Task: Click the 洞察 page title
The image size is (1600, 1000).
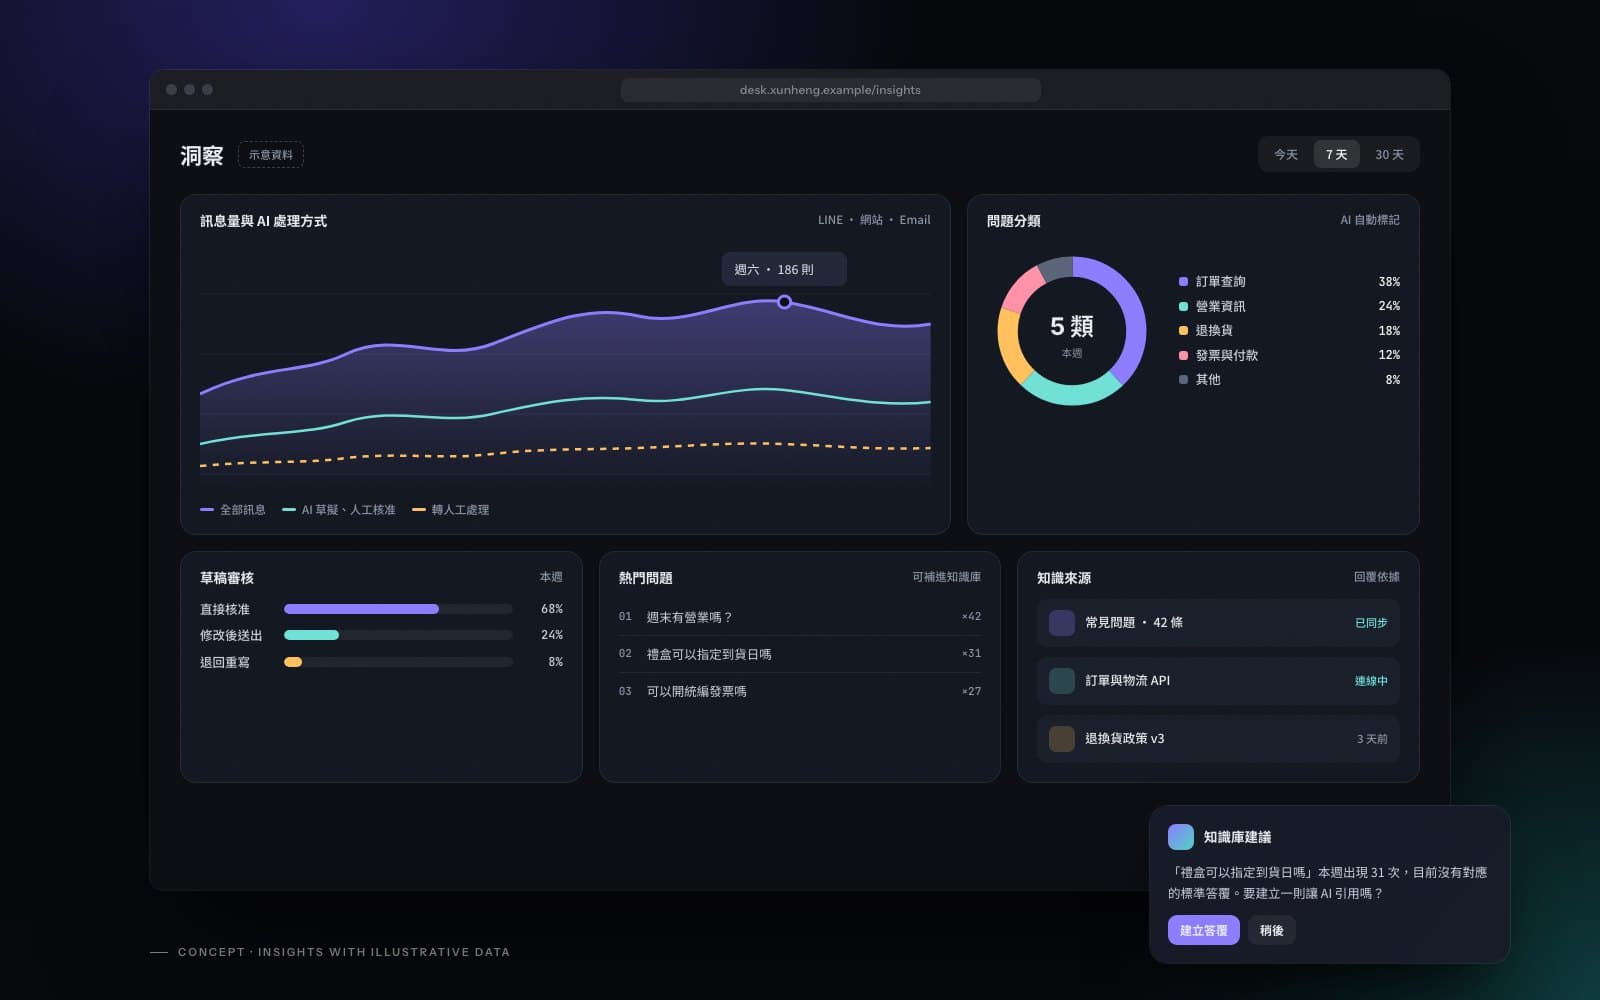Action: pos(202,156)
